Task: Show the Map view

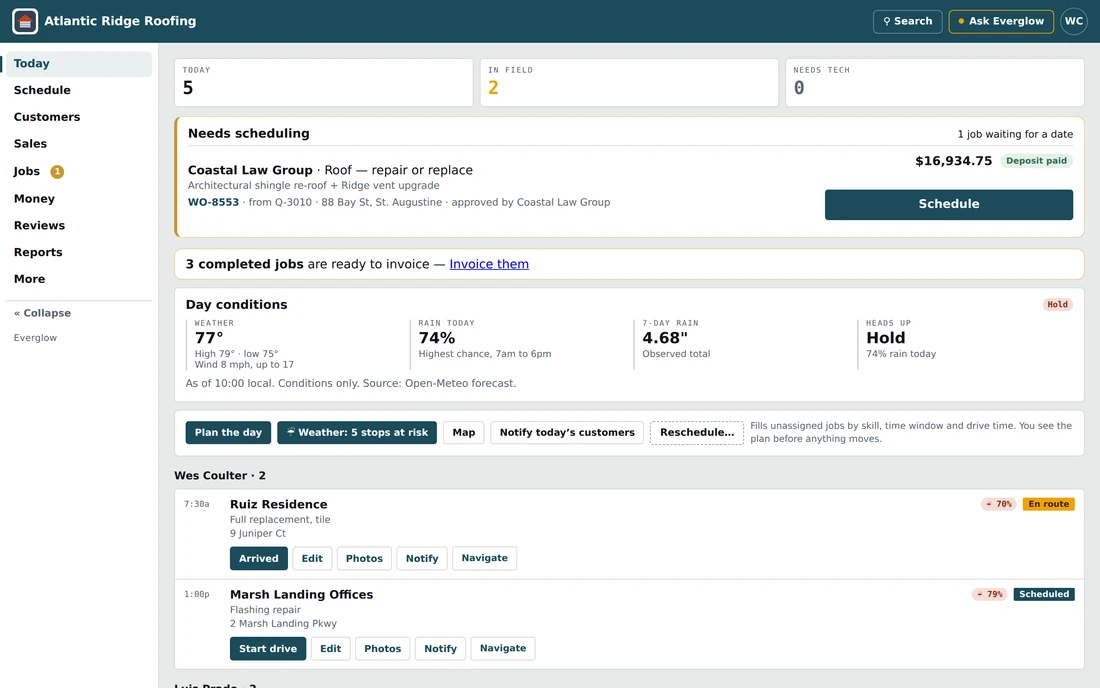Action: pos(464,433)
